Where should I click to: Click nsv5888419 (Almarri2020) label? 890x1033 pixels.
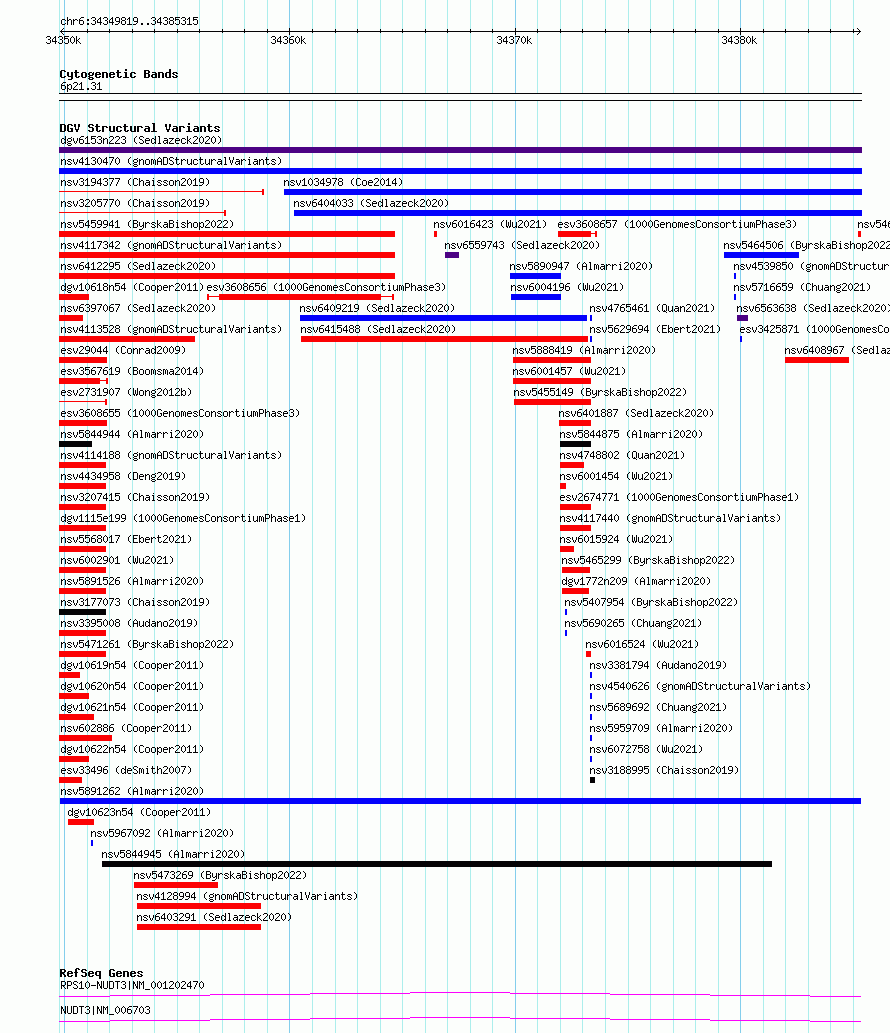pyautogui.click(x=584, y=351)
